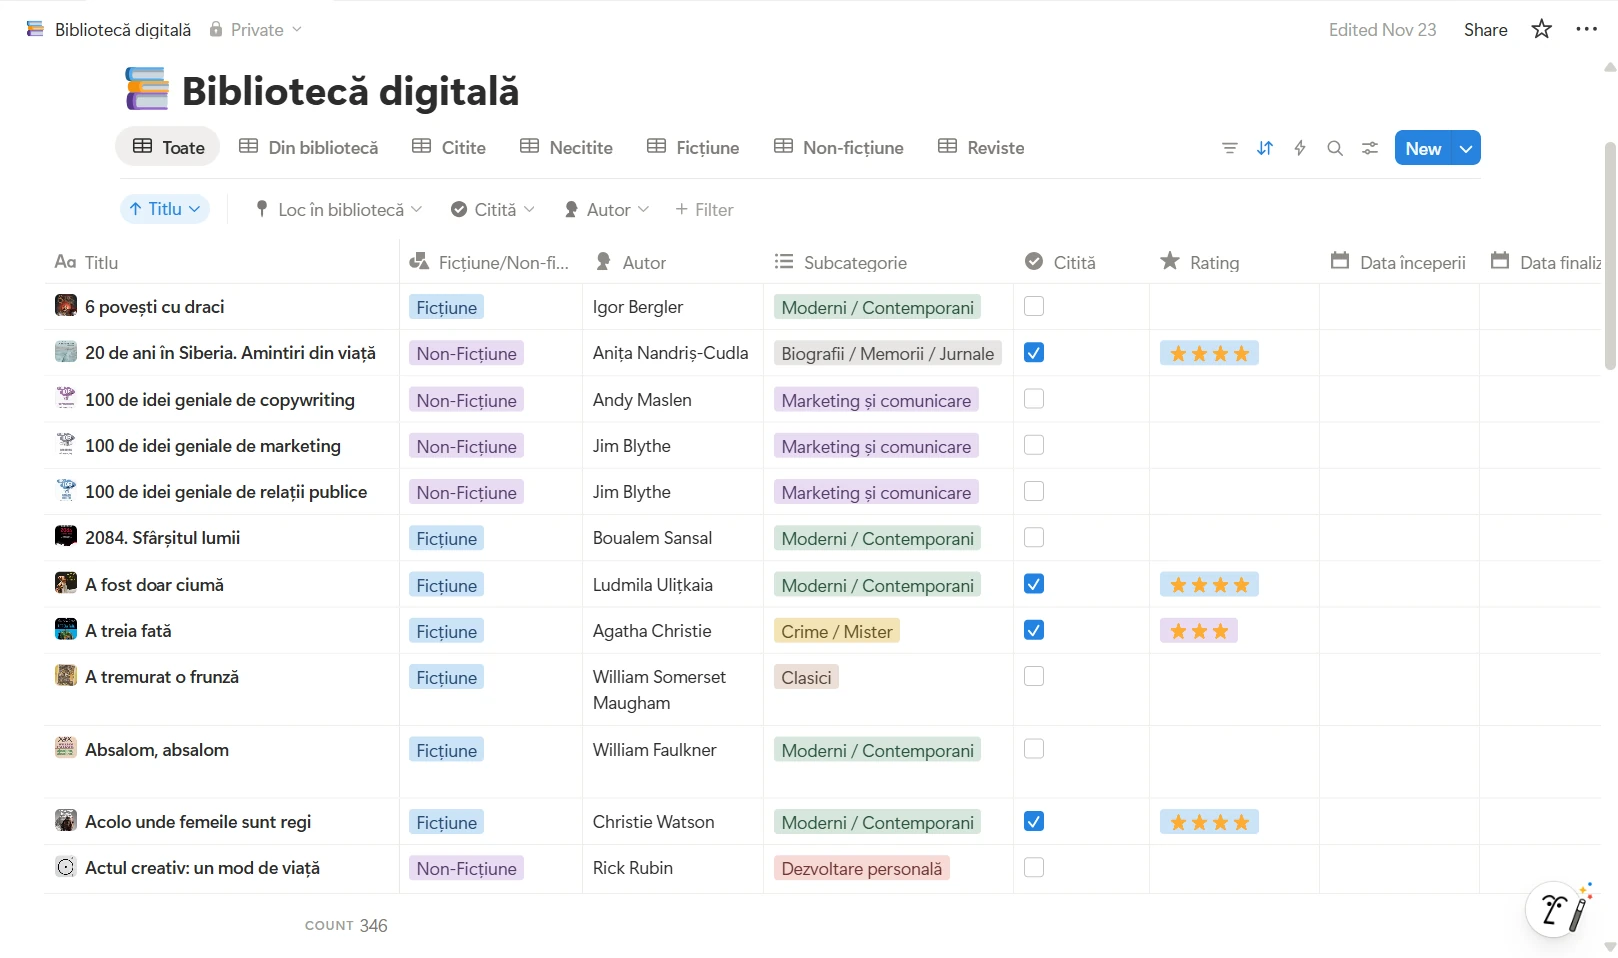
Task: Click the lightning bolt automations icon
Action: tap(1300, 148)
